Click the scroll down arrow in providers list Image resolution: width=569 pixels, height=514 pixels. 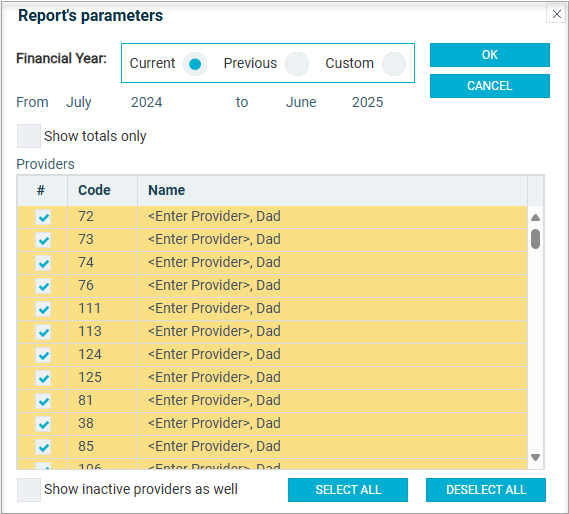pyautogui.click(x=535, y=457)
